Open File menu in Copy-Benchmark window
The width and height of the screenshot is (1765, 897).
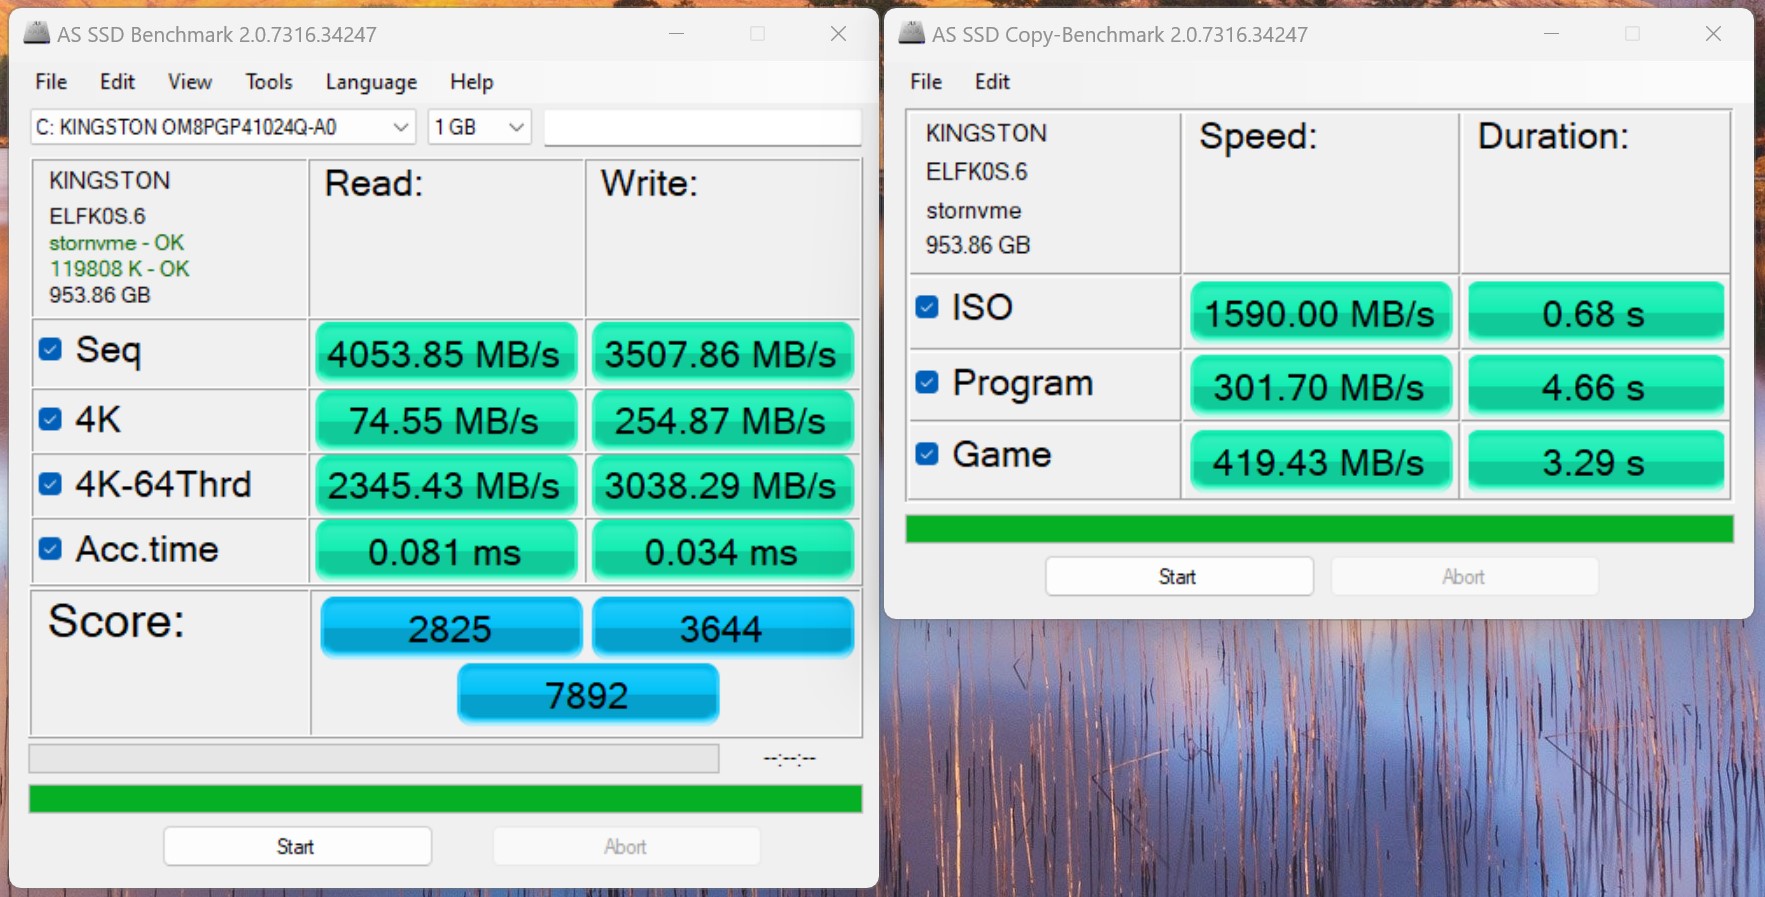(926, 82)
